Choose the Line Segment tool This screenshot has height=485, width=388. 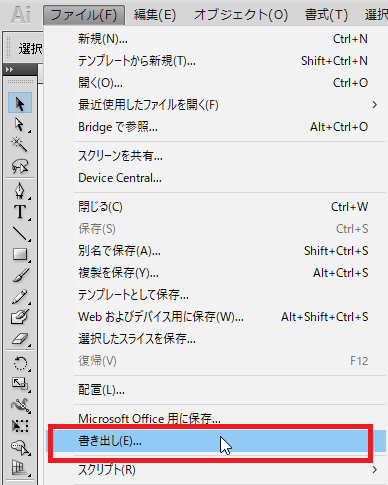click(x=20, y=233)
